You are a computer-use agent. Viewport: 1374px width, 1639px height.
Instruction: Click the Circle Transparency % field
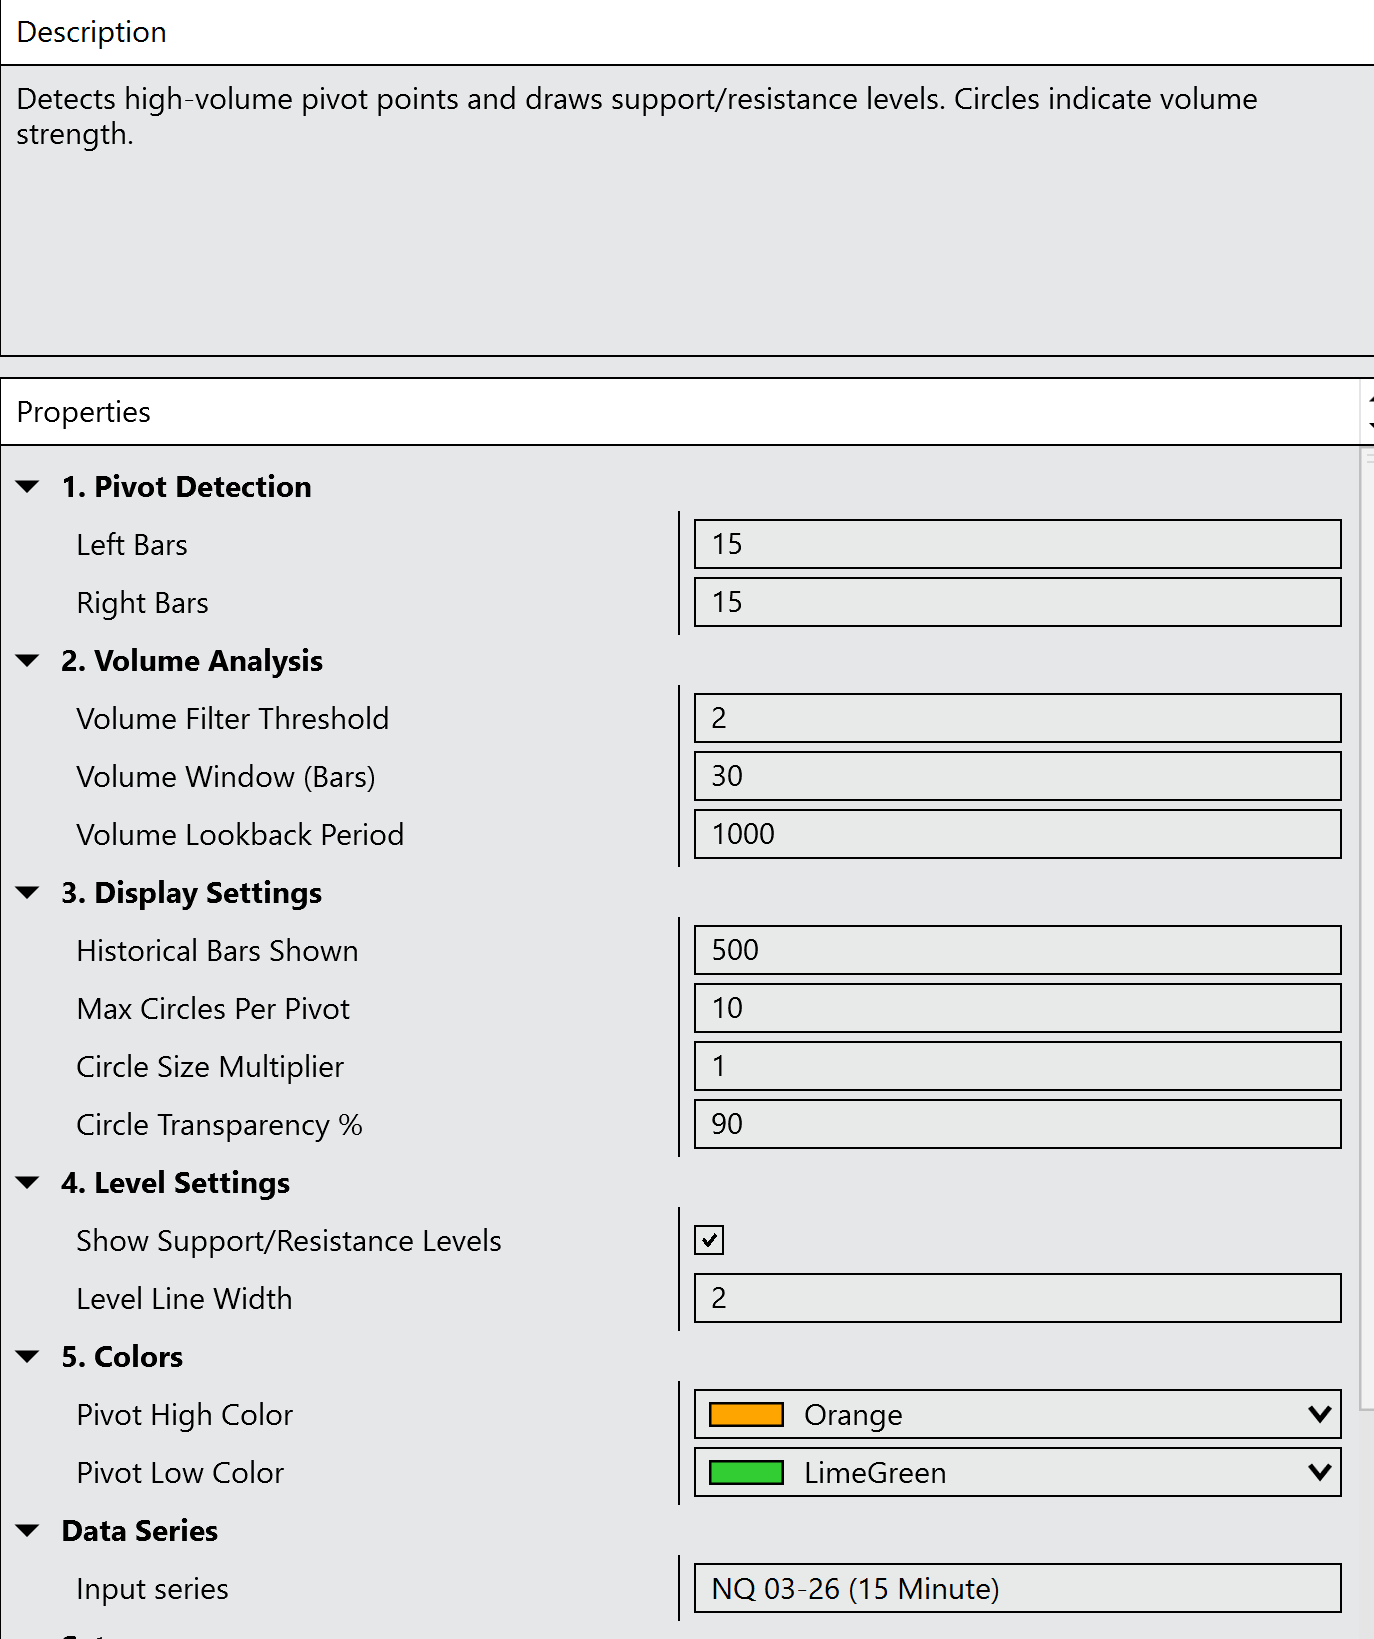coord(1016,1124)
